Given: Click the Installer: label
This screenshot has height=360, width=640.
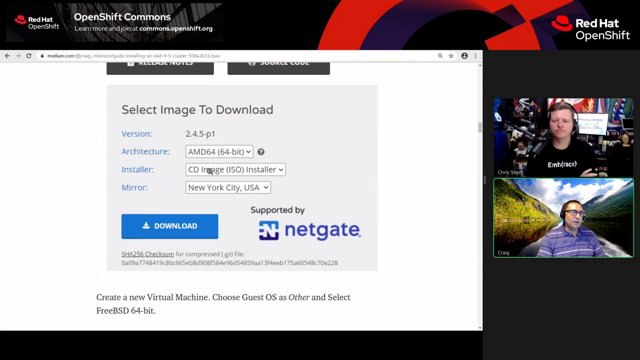Looking at the screenshot, I should point(138,169).
